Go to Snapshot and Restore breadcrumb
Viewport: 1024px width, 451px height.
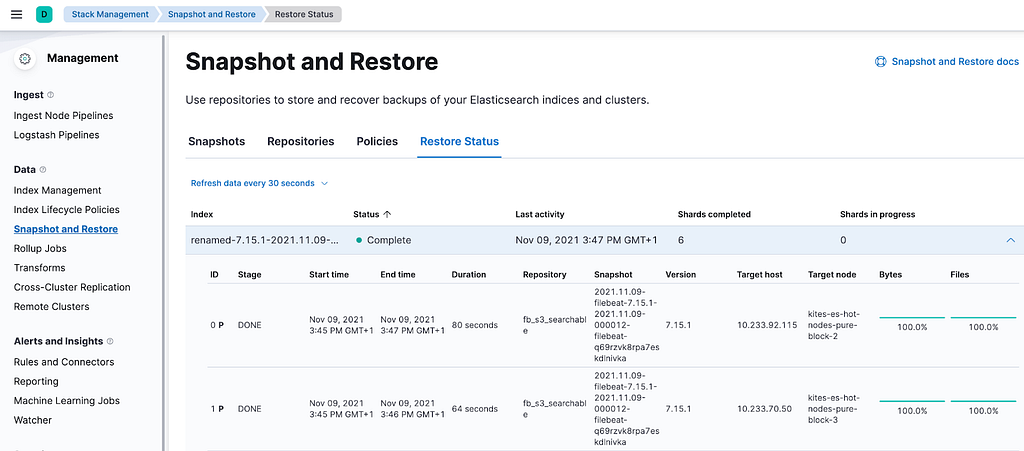pyautogui.click(x=212, y=14)
